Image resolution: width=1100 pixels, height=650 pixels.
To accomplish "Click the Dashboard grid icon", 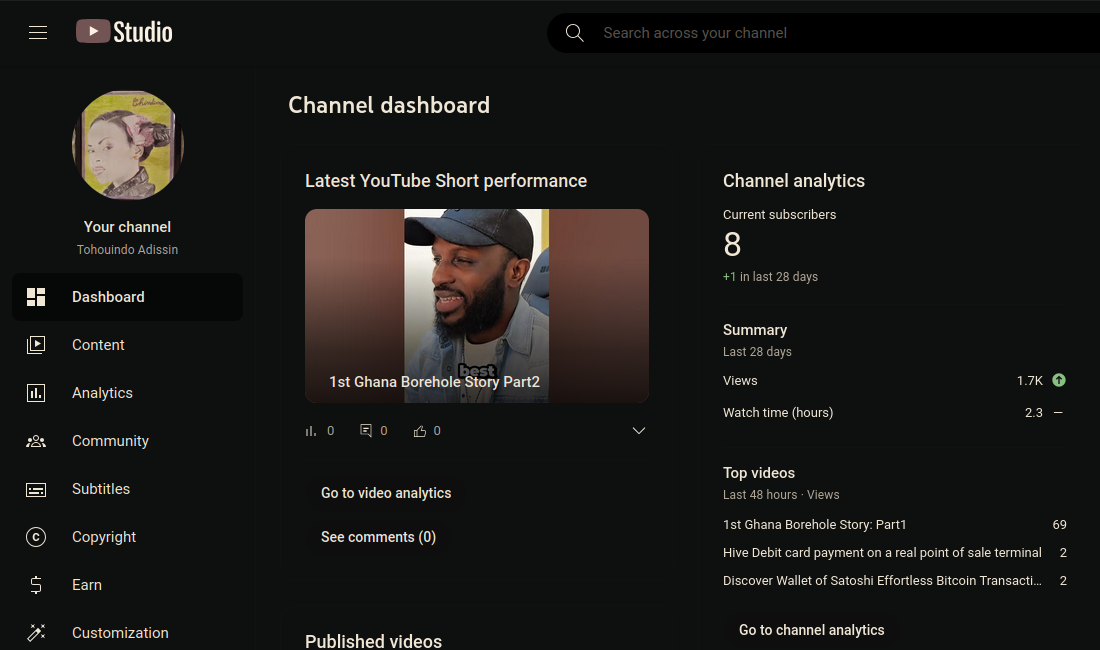I will tap(36, 297).
